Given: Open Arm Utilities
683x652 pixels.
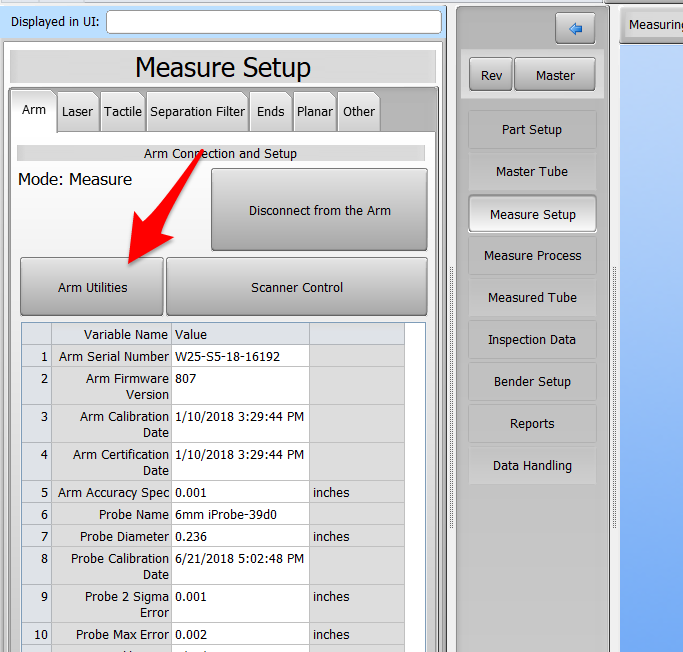Looking at the screenshot, I should coord(92,287).
